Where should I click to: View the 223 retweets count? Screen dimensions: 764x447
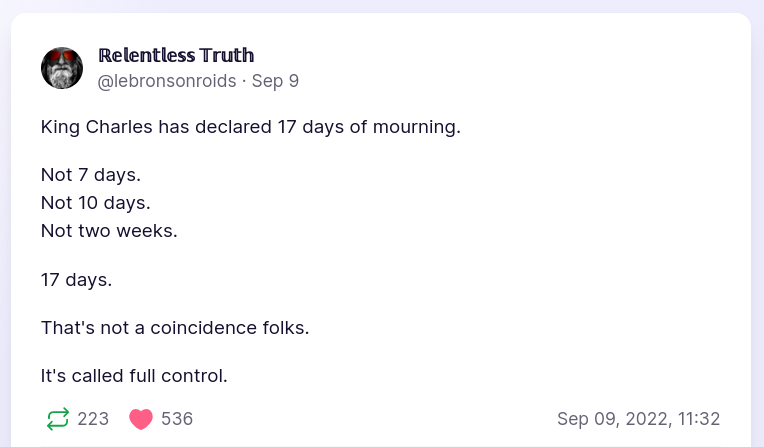93,419
